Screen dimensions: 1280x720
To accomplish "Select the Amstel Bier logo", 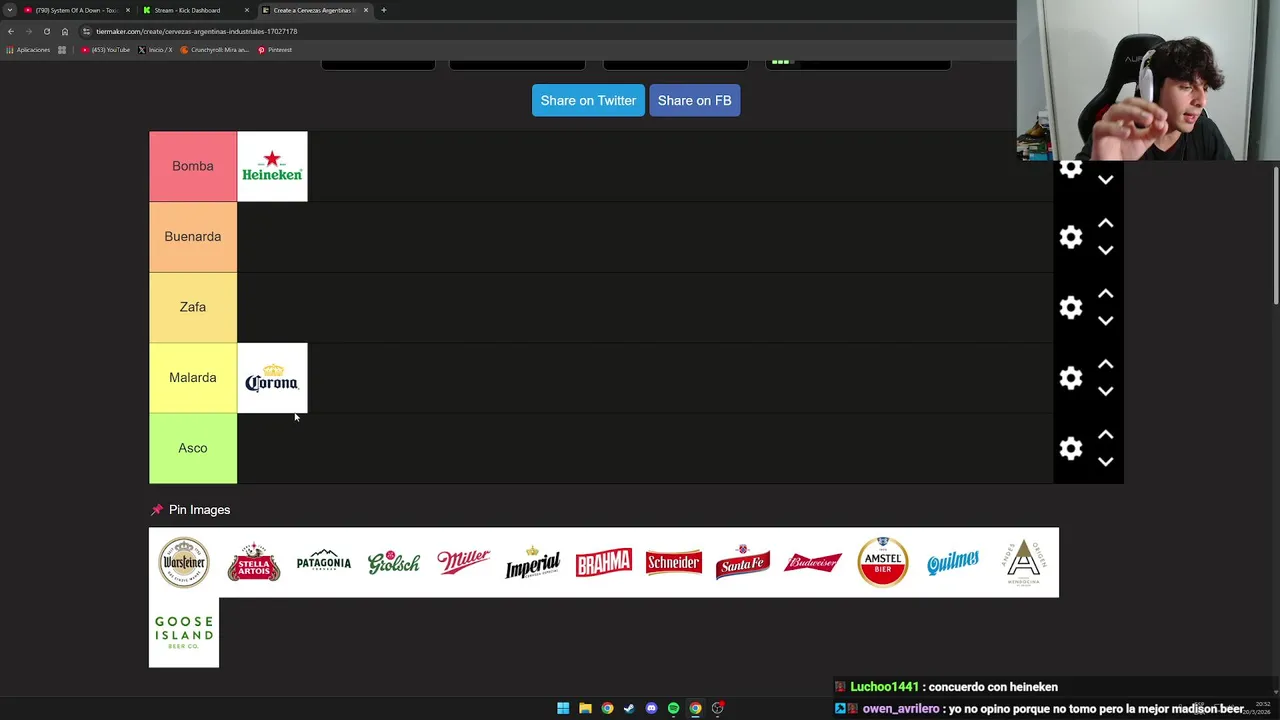I will (883, 562).
